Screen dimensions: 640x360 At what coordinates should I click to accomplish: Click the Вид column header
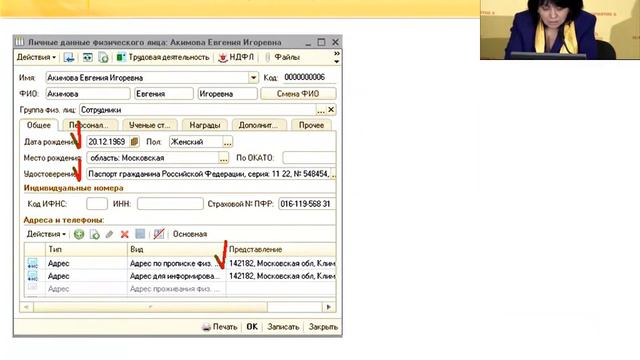click(x=176, y=249)
